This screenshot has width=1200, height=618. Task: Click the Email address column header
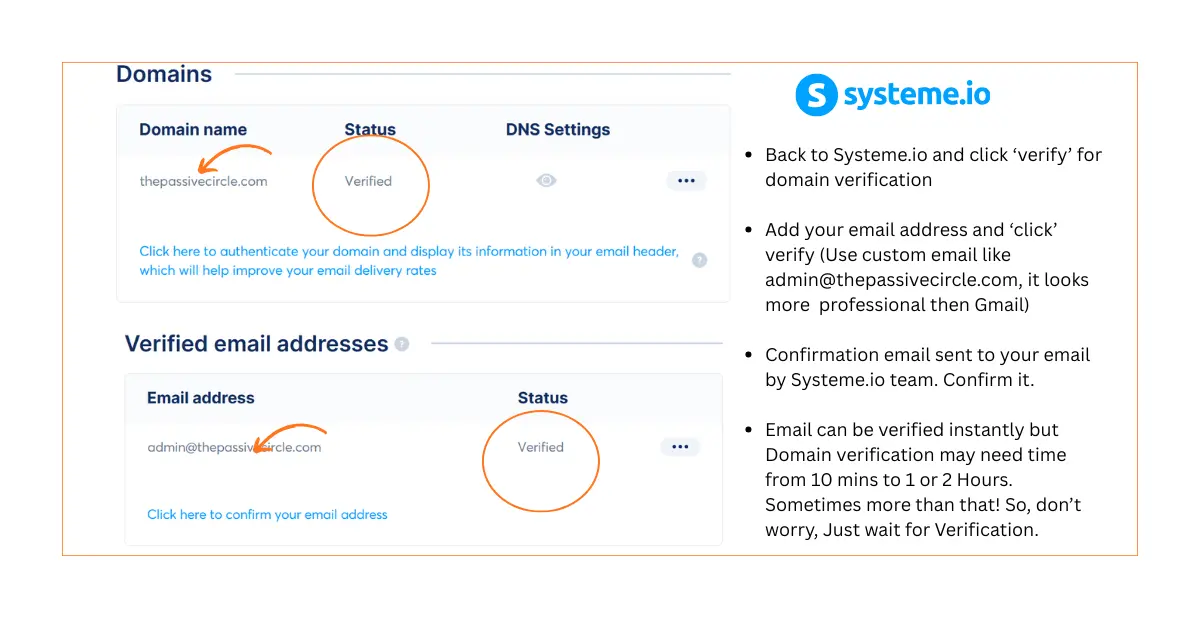click(200, 397)
